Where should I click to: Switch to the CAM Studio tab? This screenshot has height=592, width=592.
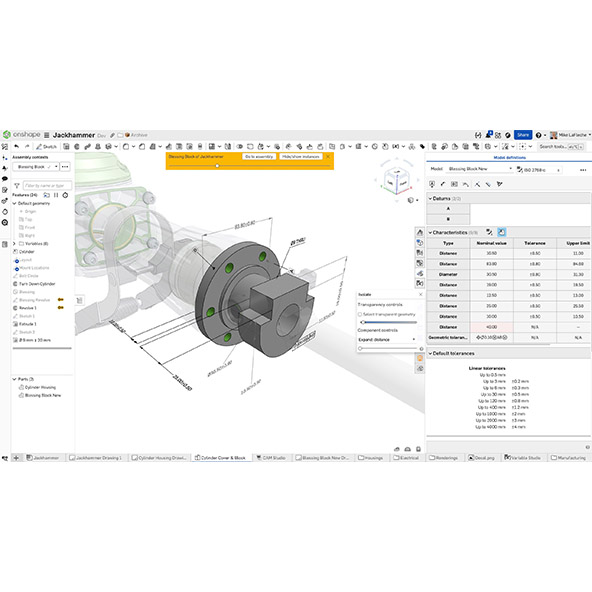(271, 458)
